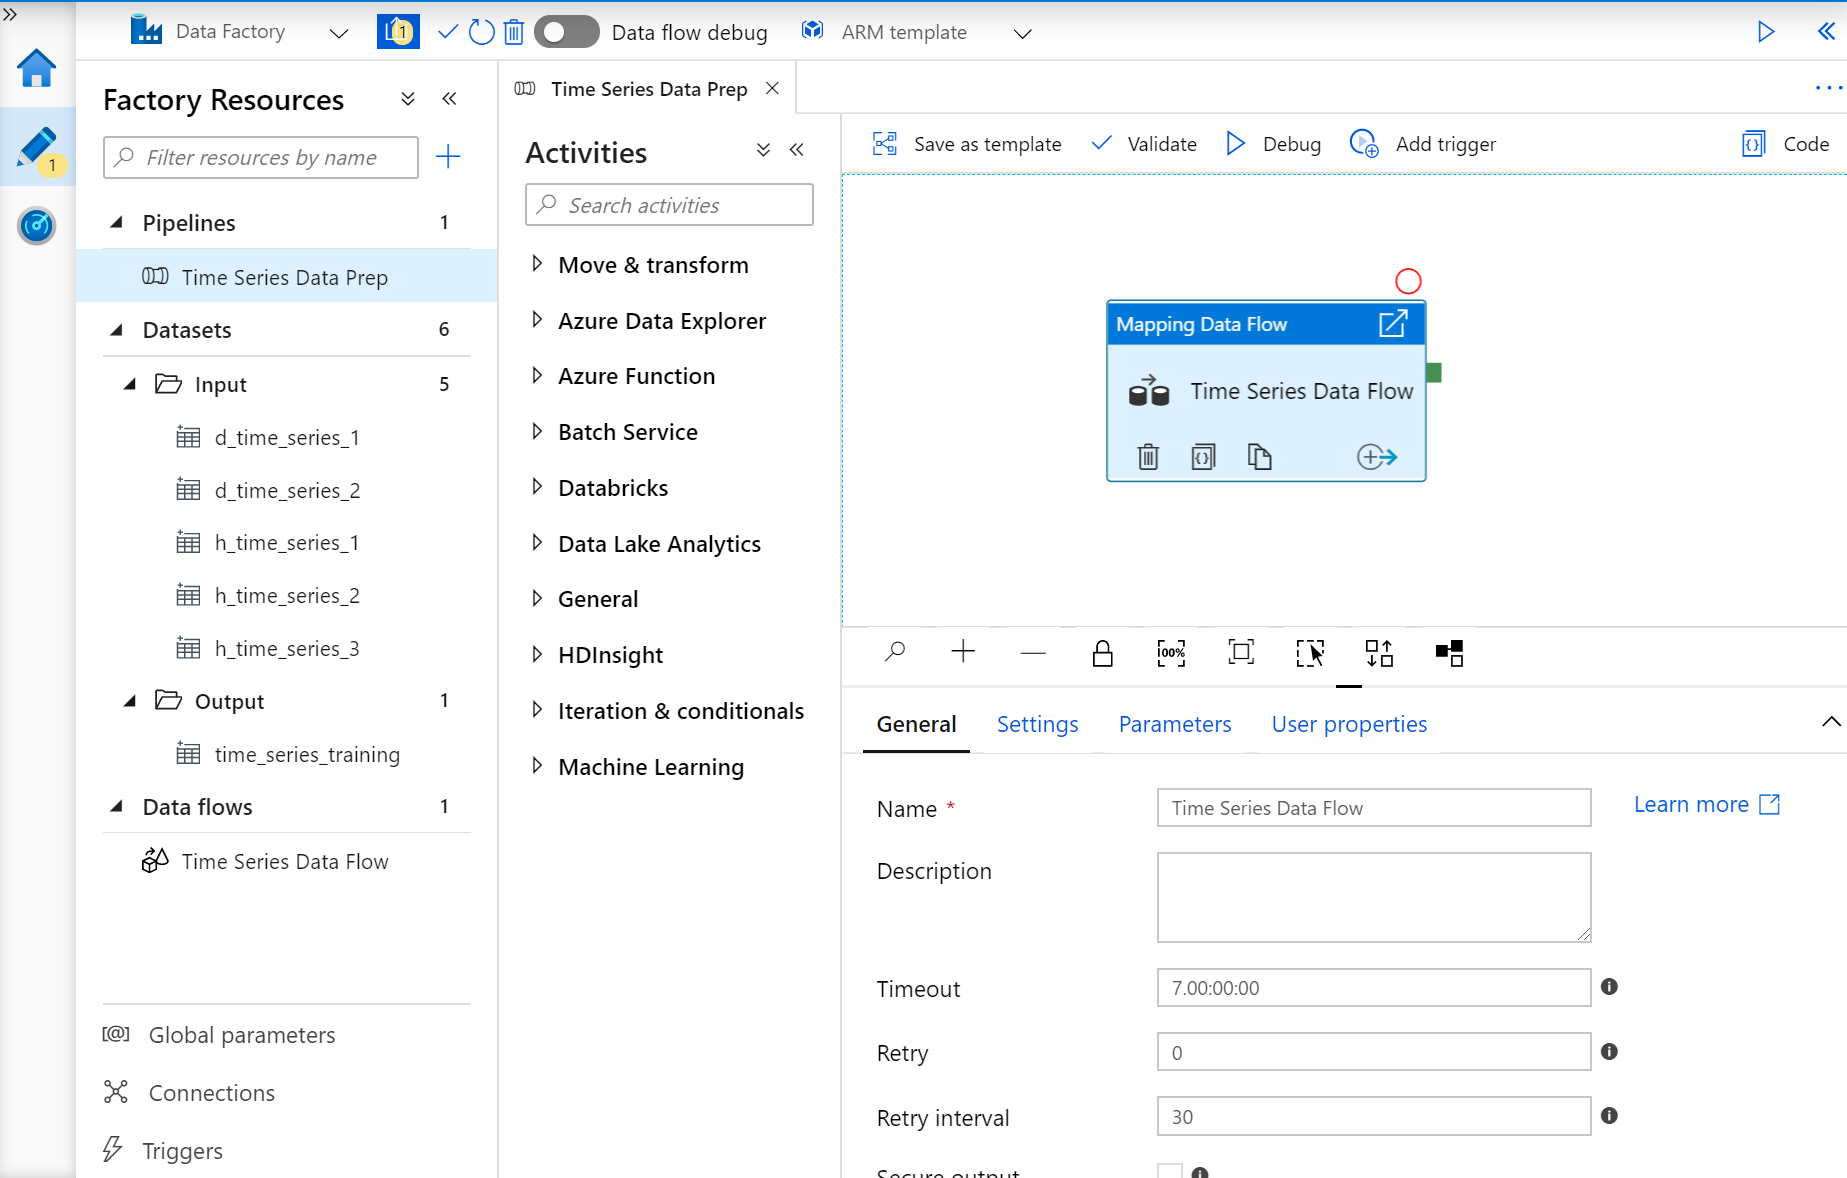
Task: Click the canvas search magnifier icon
Action: tap(895, 652)
